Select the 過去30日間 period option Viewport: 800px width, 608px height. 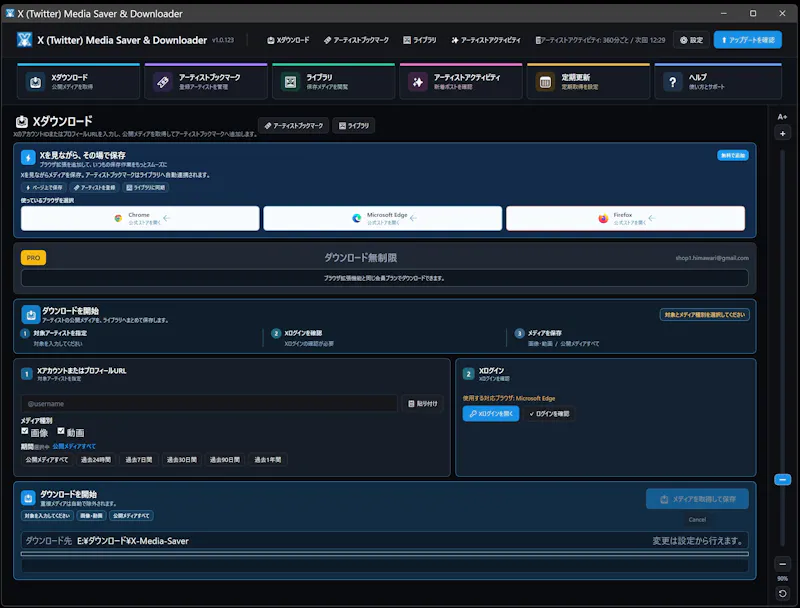coord(182,460)
